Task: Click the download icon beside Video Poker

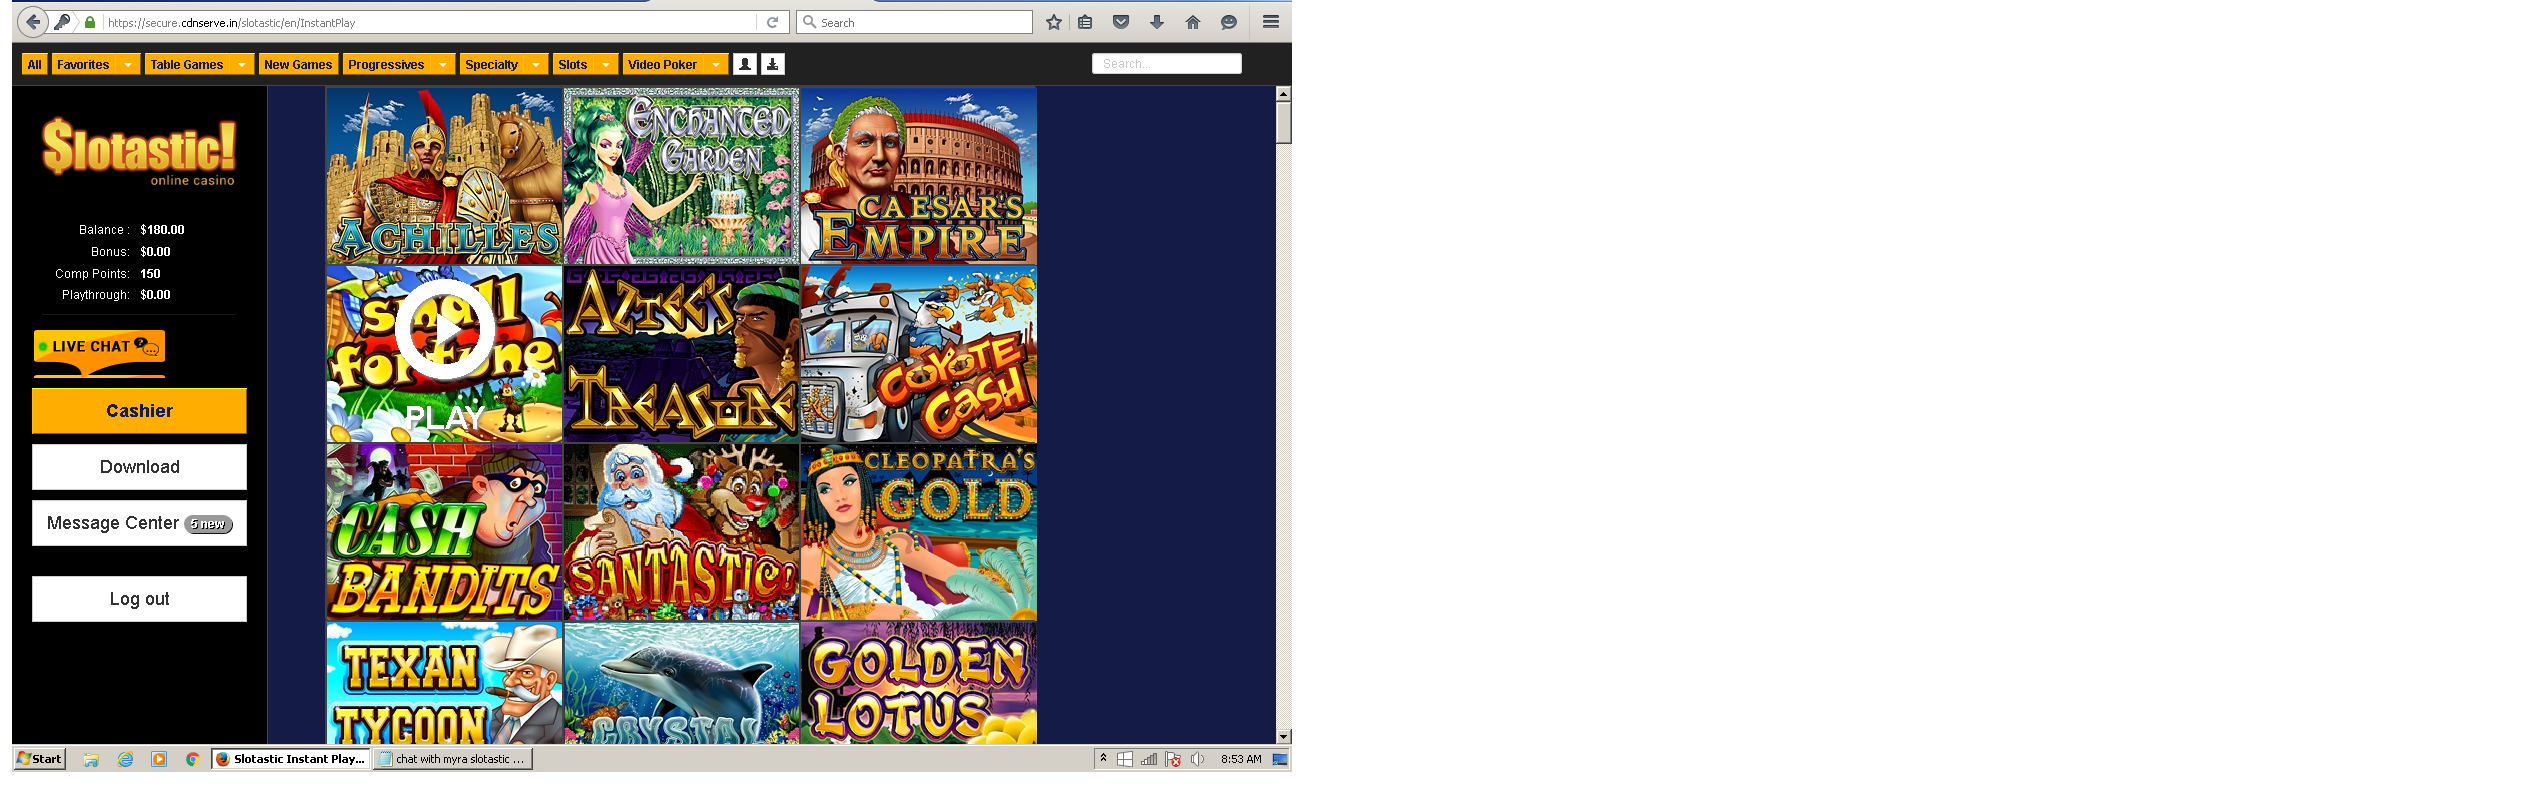Action: [772, 64]
